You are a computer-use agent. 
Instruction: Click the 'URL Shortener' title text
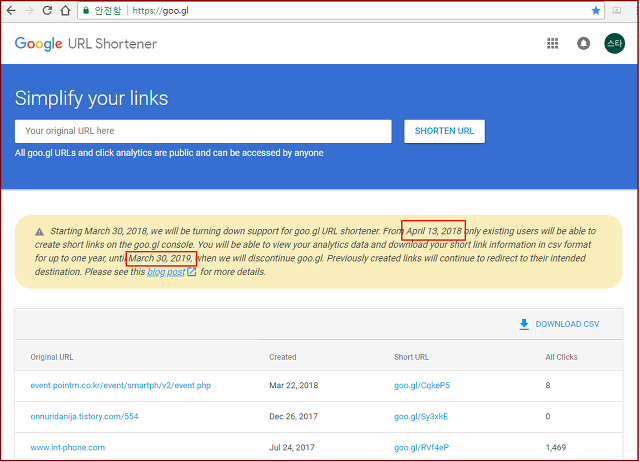(112, 44)
